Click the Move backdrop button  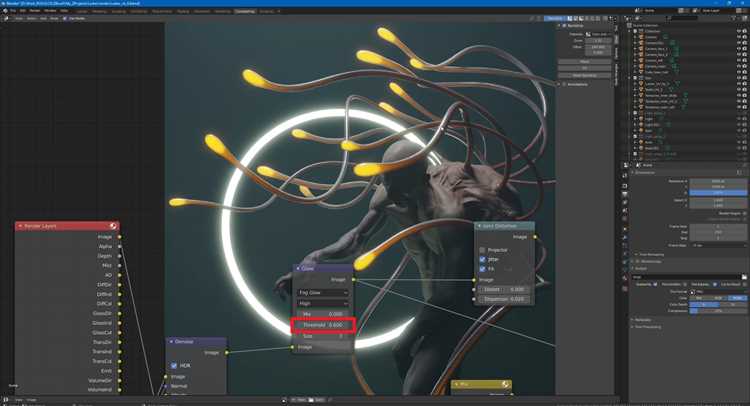585,62
